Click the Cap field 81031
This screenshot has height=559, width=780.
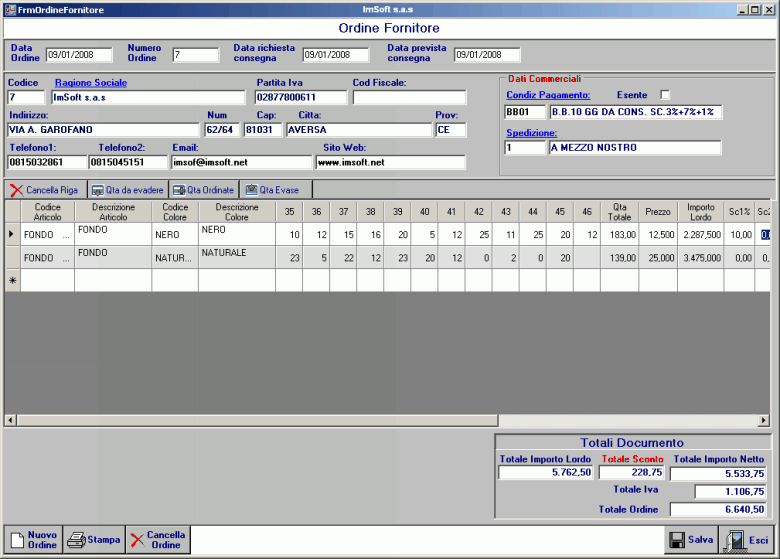coord(263,130)
